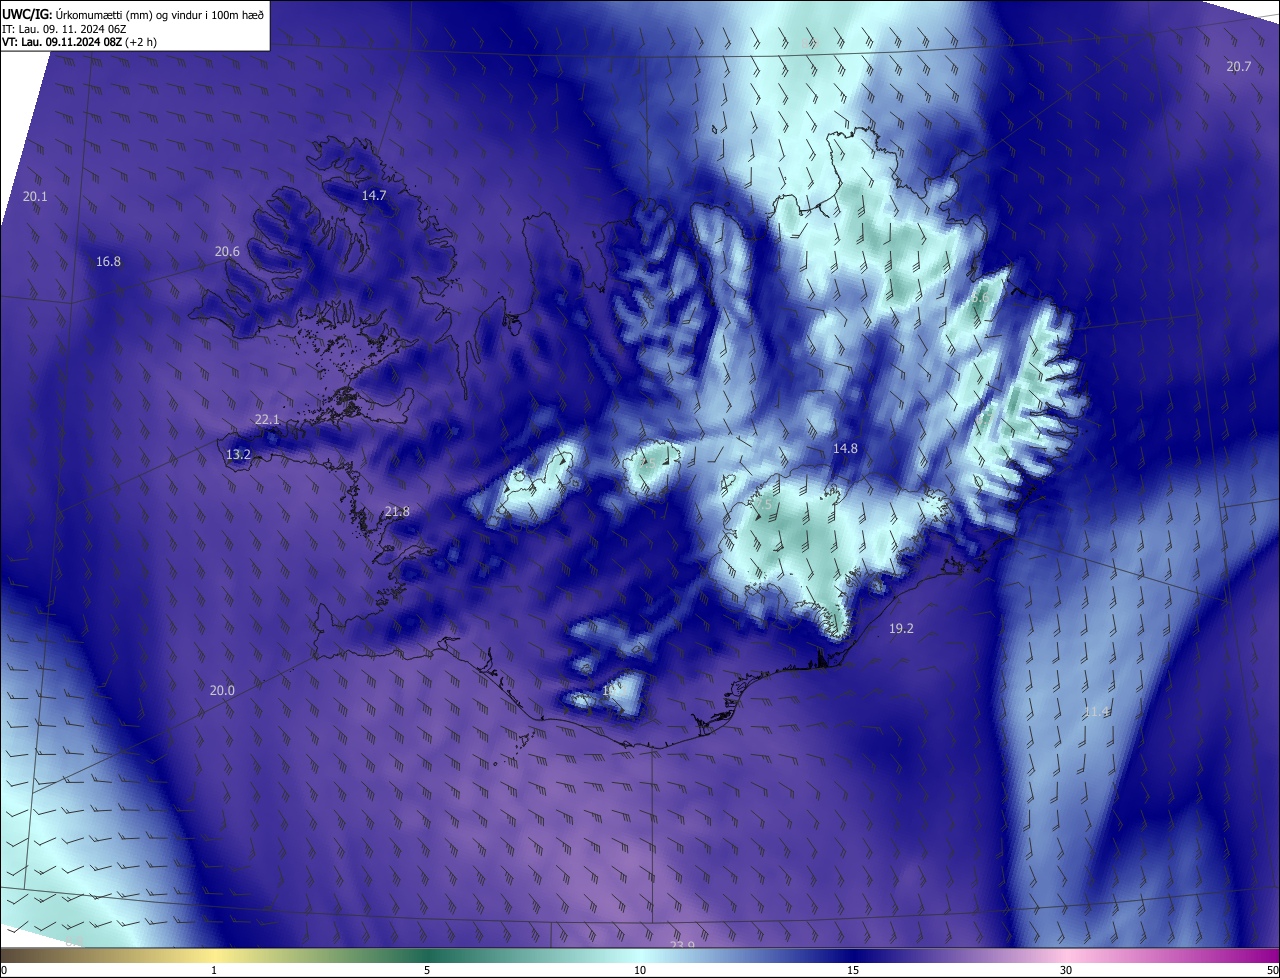Click the map value 22.1

(x=267, y=420)
